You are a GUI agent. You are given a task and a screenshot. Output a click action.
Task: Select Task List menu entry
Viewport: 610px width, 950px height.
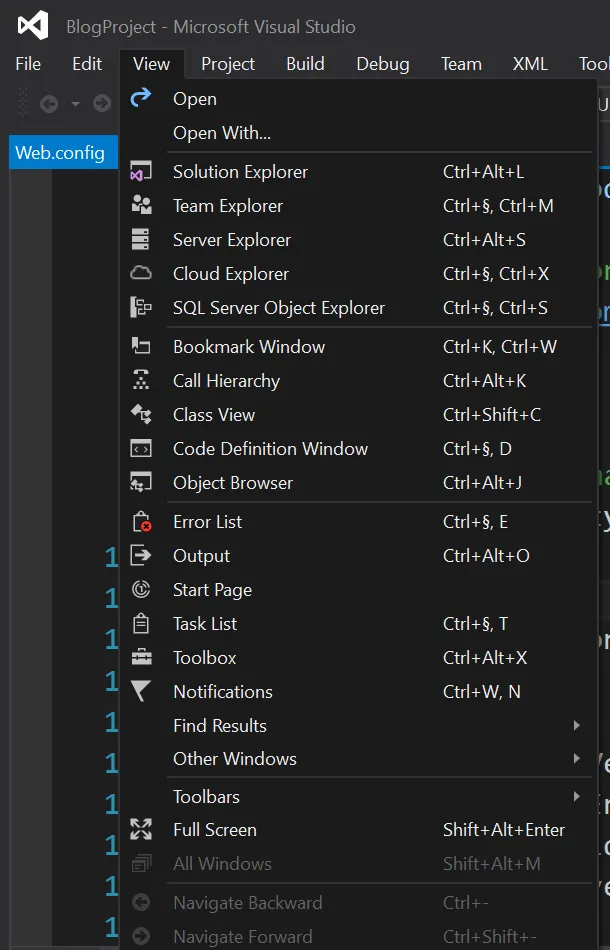coord(357,623)
